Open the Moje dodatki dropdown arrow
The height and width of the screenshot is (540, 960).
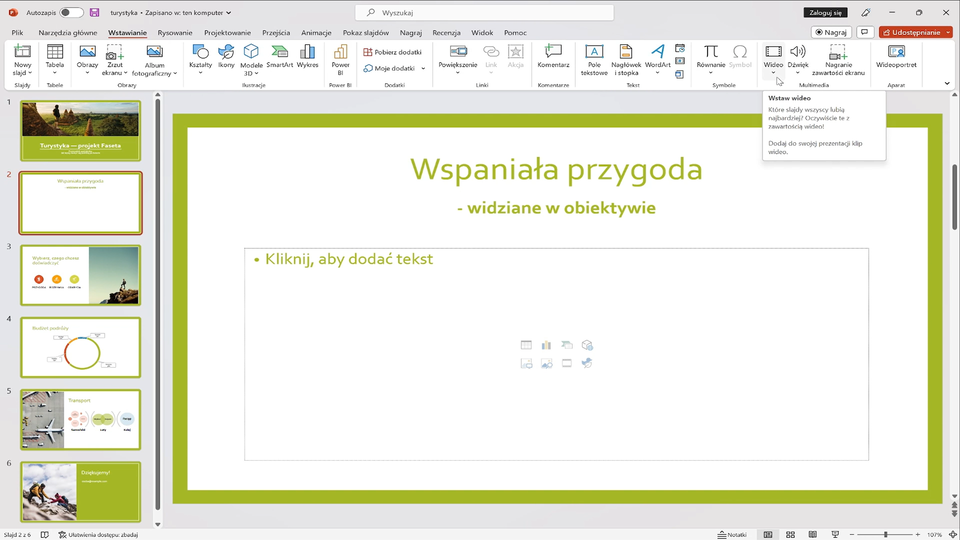pyautogui.click(x=423, y=68)
